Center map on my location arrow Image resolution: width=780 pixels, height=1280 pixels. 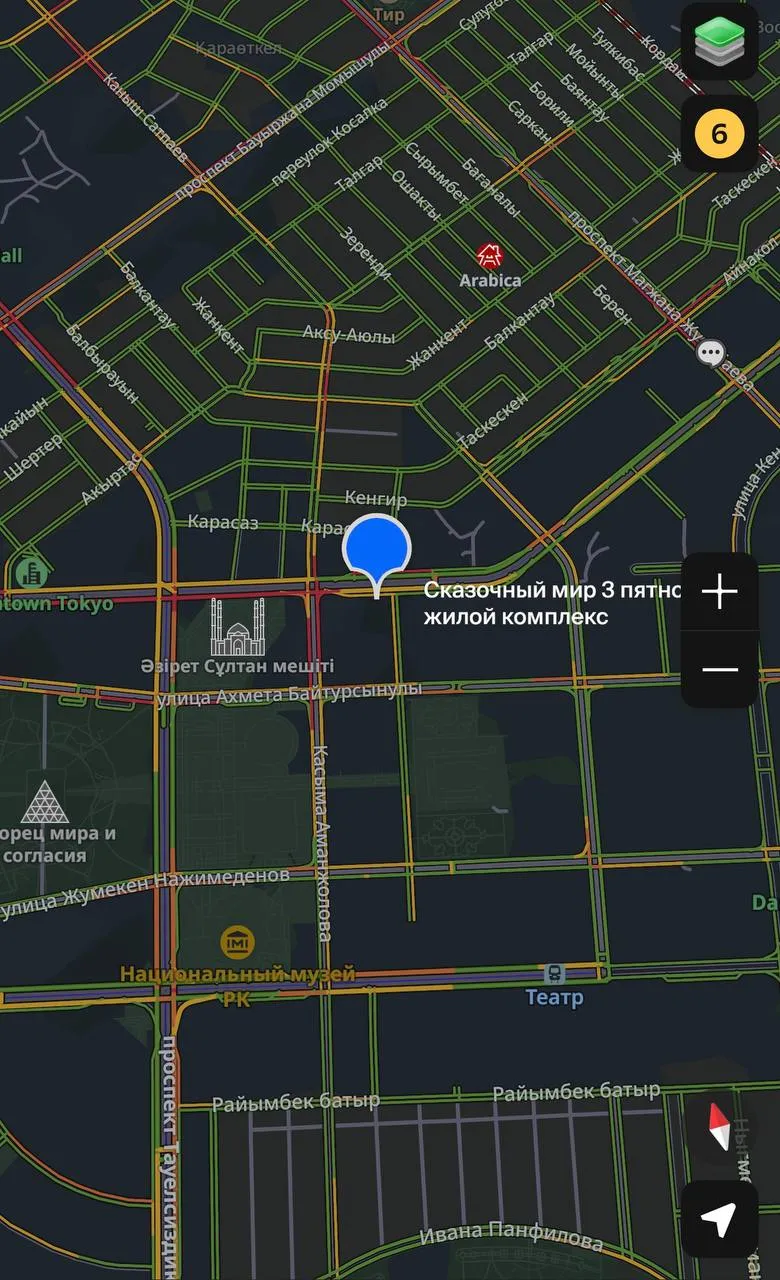719,1219
